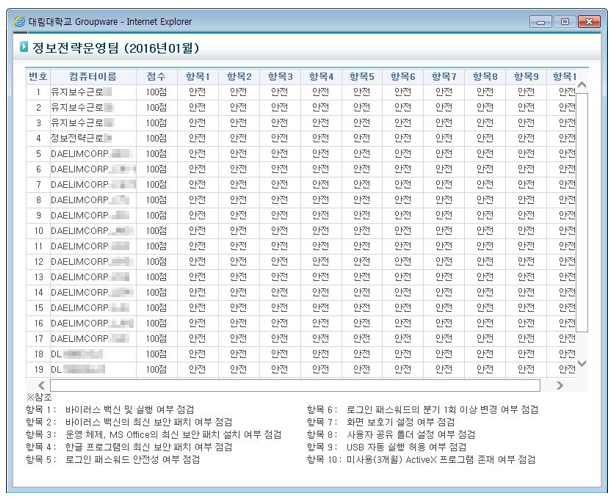Click the 컴퓨터이름 column header
Image resolution: width=610 pixels, height=499 pixels.
[x=93, y=76]
